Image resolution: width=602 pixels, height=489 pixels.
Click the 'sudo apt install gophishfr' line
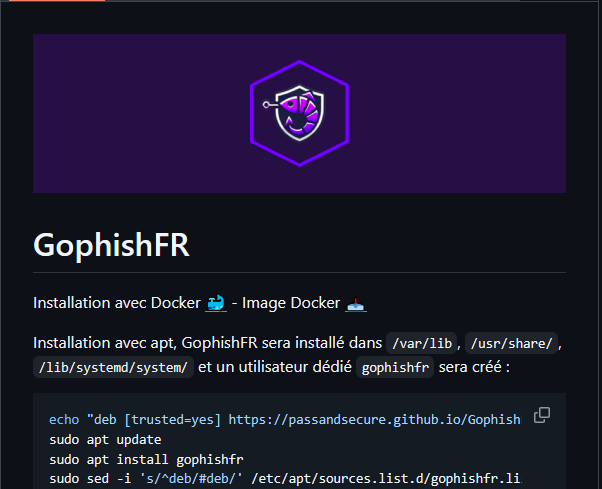(146, 459)
